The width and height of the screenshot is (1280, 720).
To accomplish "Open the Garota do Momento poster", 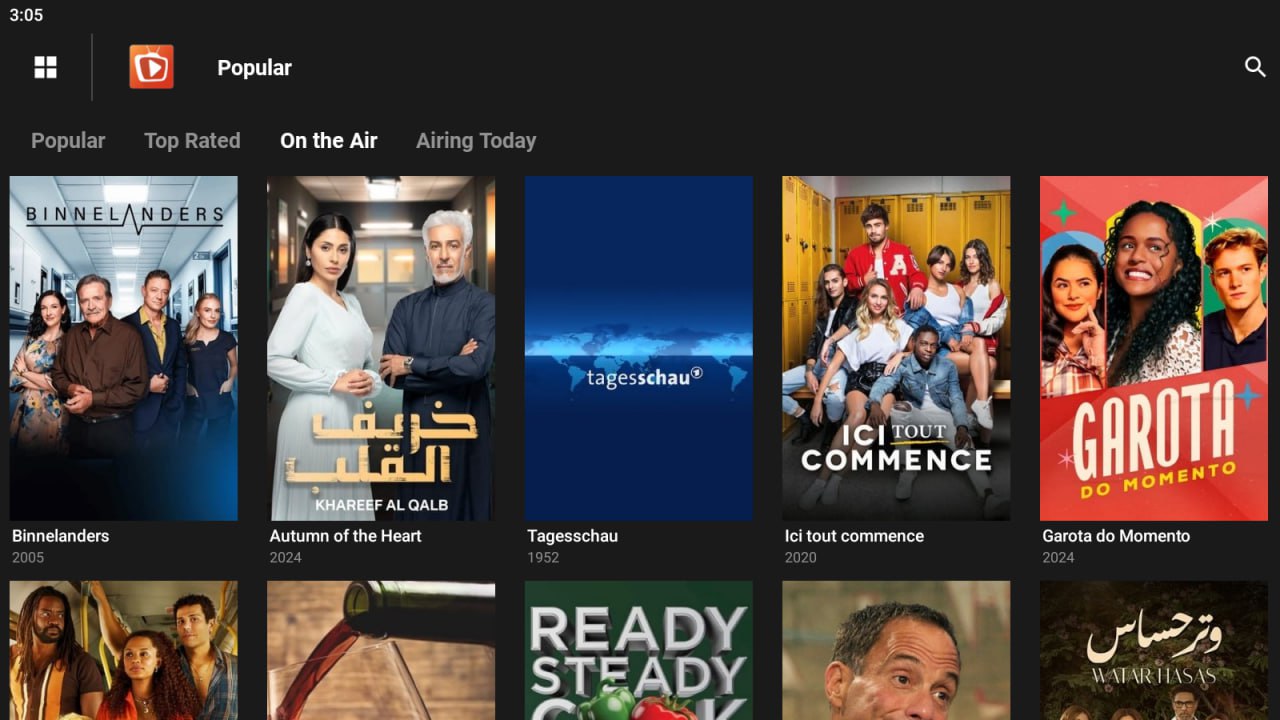I will tap(1154, 348).
